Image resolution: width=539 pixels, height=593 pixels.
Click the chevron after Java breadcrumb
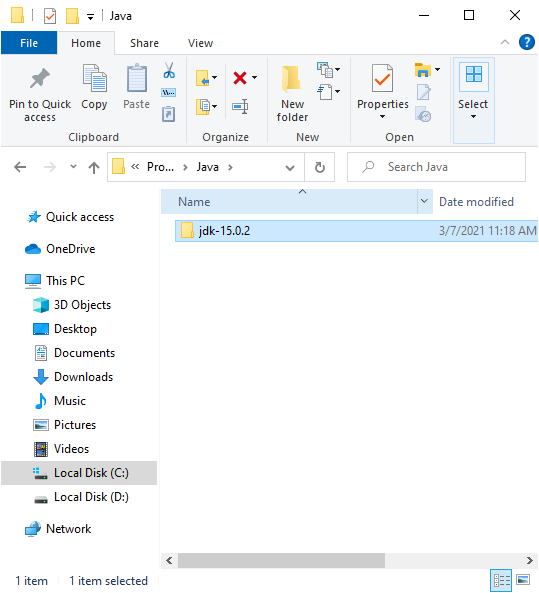click(x=230, y=167)
